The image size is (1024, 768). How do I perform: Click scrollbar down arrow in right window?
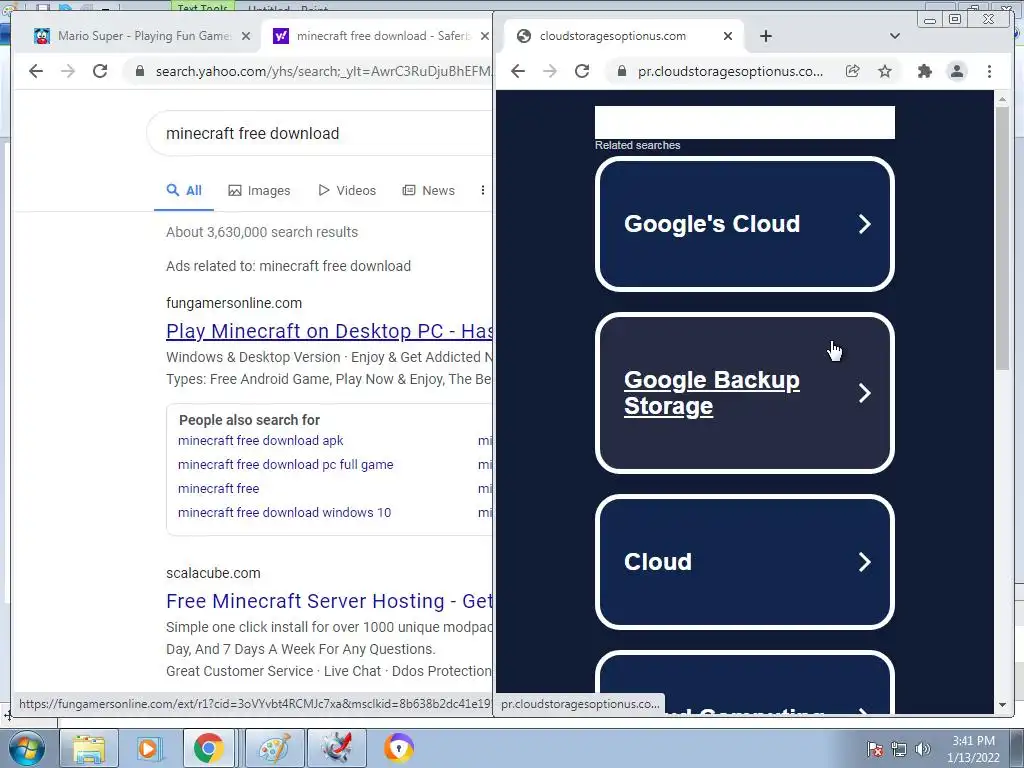[1002, 705]
